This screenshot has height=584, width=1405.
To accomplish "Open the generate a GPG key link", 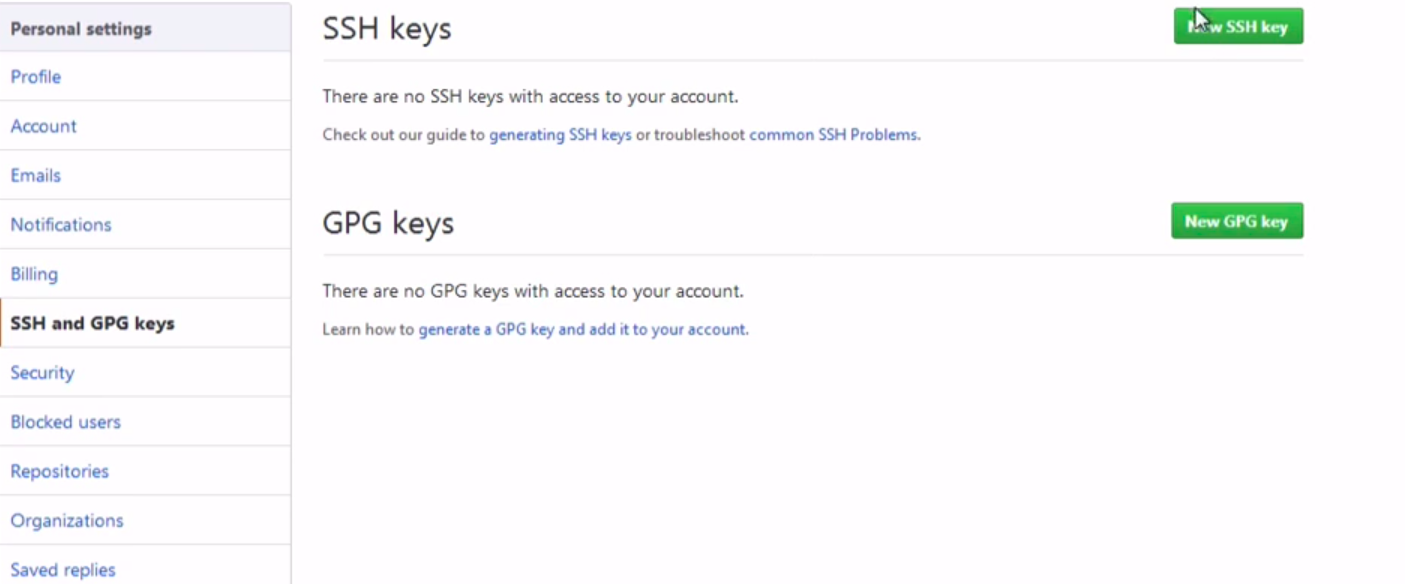I will pyautogui.click(x=582, y=329).
